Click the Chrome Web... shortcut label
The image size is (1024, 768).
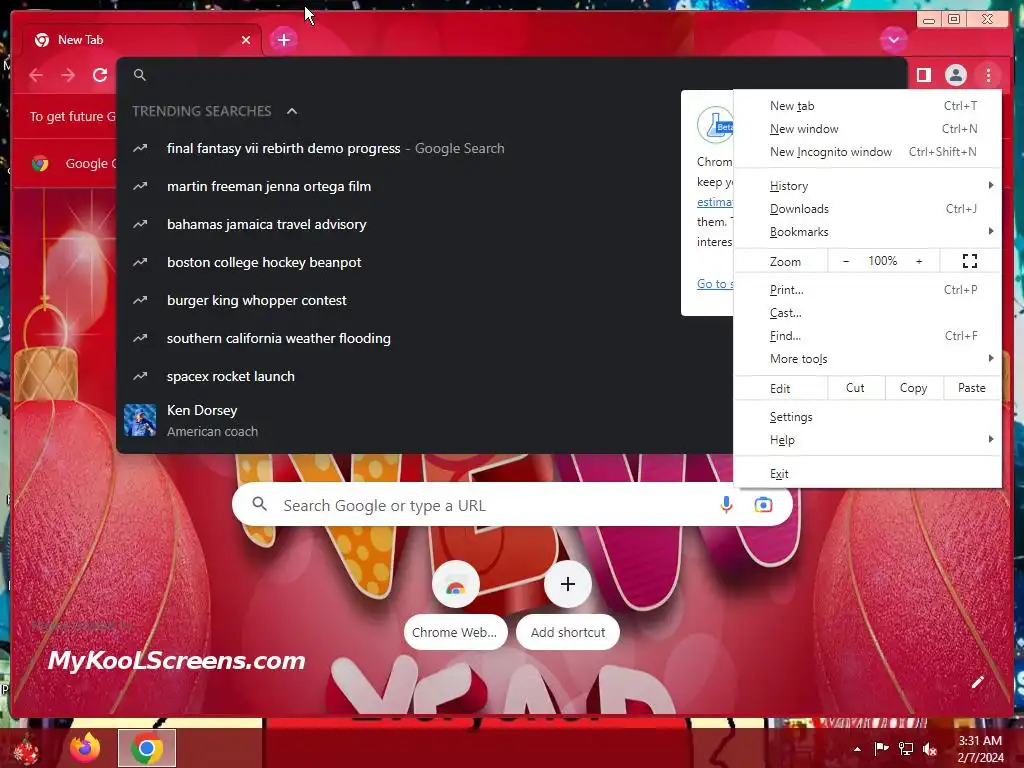point(455,632)
